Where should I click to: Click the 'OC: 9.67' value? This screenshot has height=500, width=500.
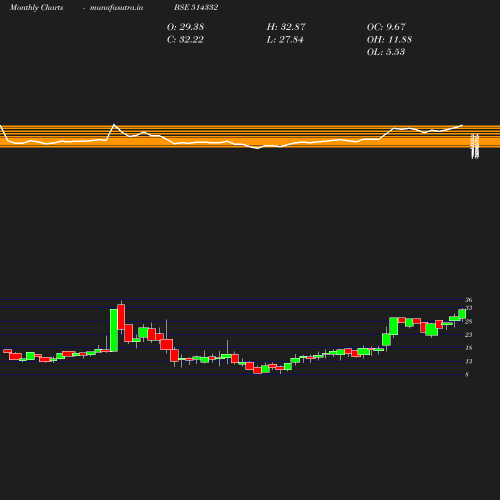(386, 27)
